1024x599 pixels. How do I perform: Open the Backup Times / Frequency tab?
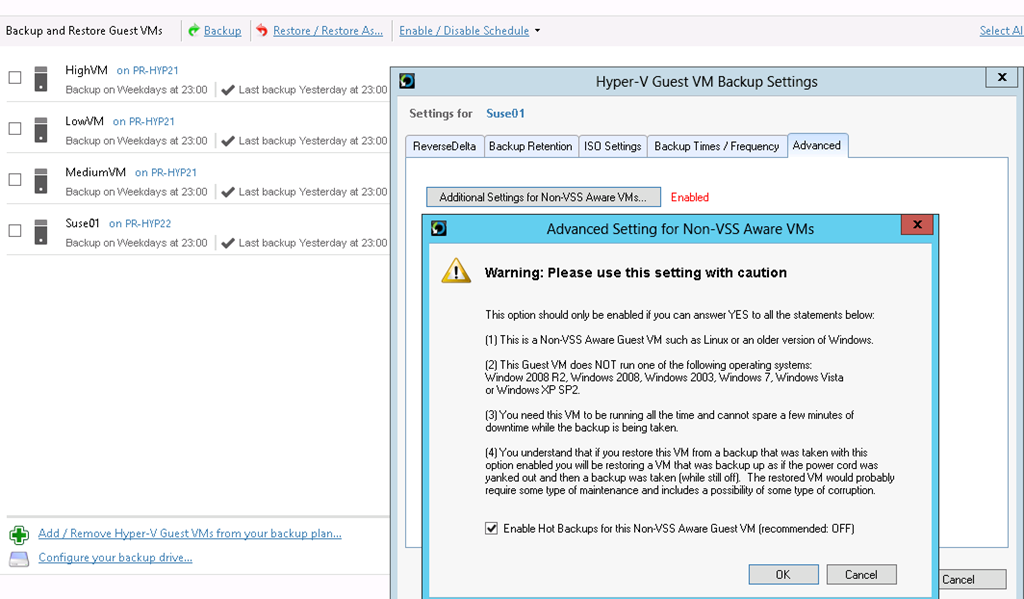(716, 146)
